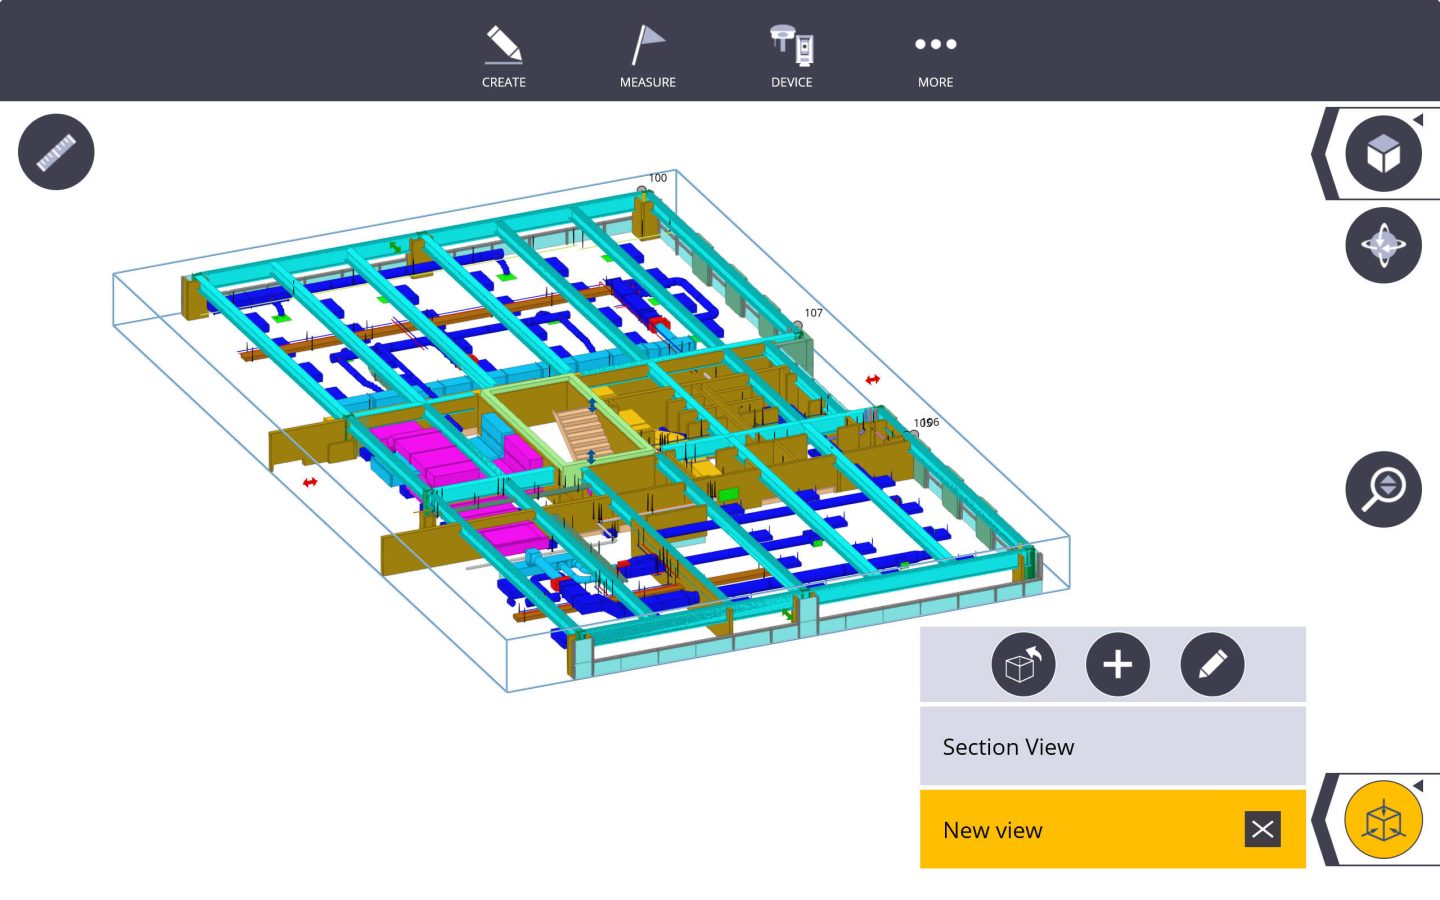
Task: Activate the orbit navigation tool
Action: click(x=1383, y=245)
